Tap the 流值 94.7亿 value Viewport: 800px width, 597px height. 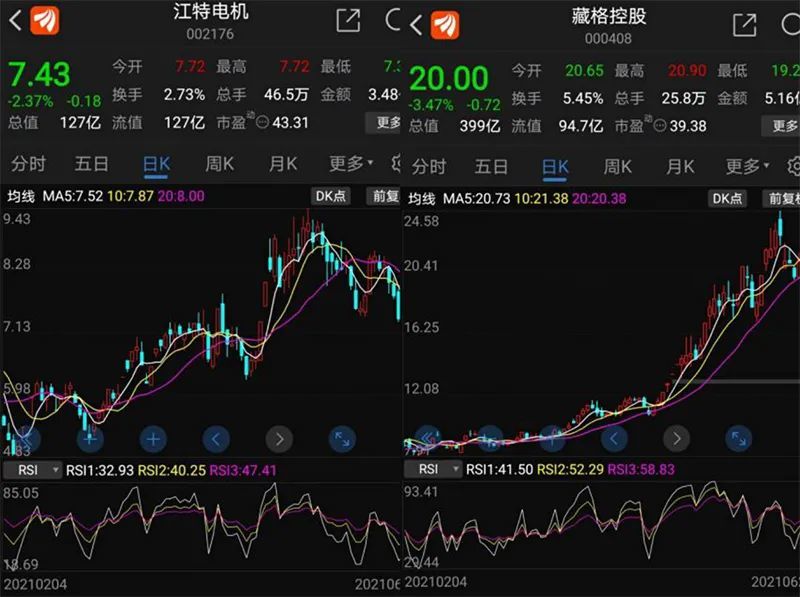(x=581, y=126)
